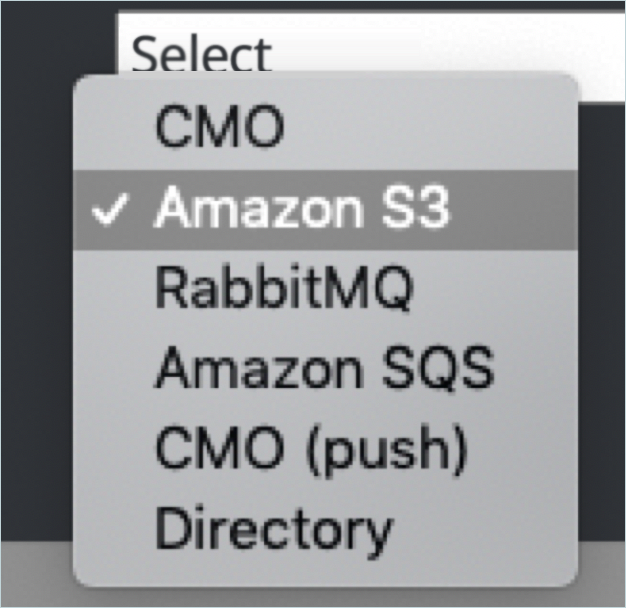Click the first entry, CMO
This screenshot has height=608, width=626.
pos(219,126)
